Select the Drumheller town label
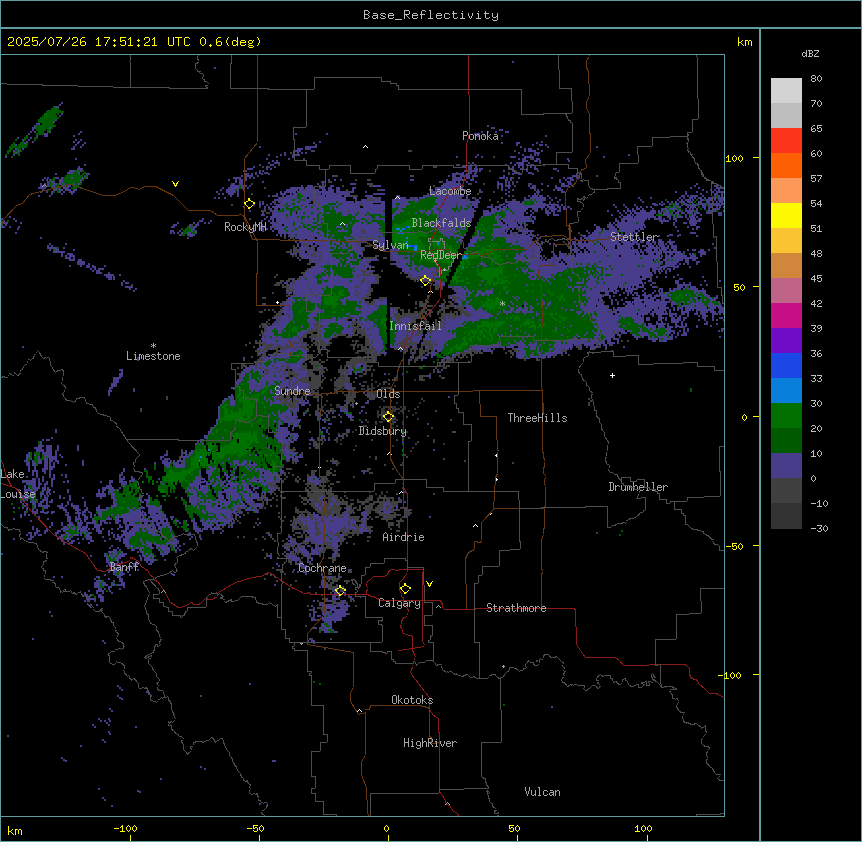The width and height of the screenshot is (862, 842). 638,487
